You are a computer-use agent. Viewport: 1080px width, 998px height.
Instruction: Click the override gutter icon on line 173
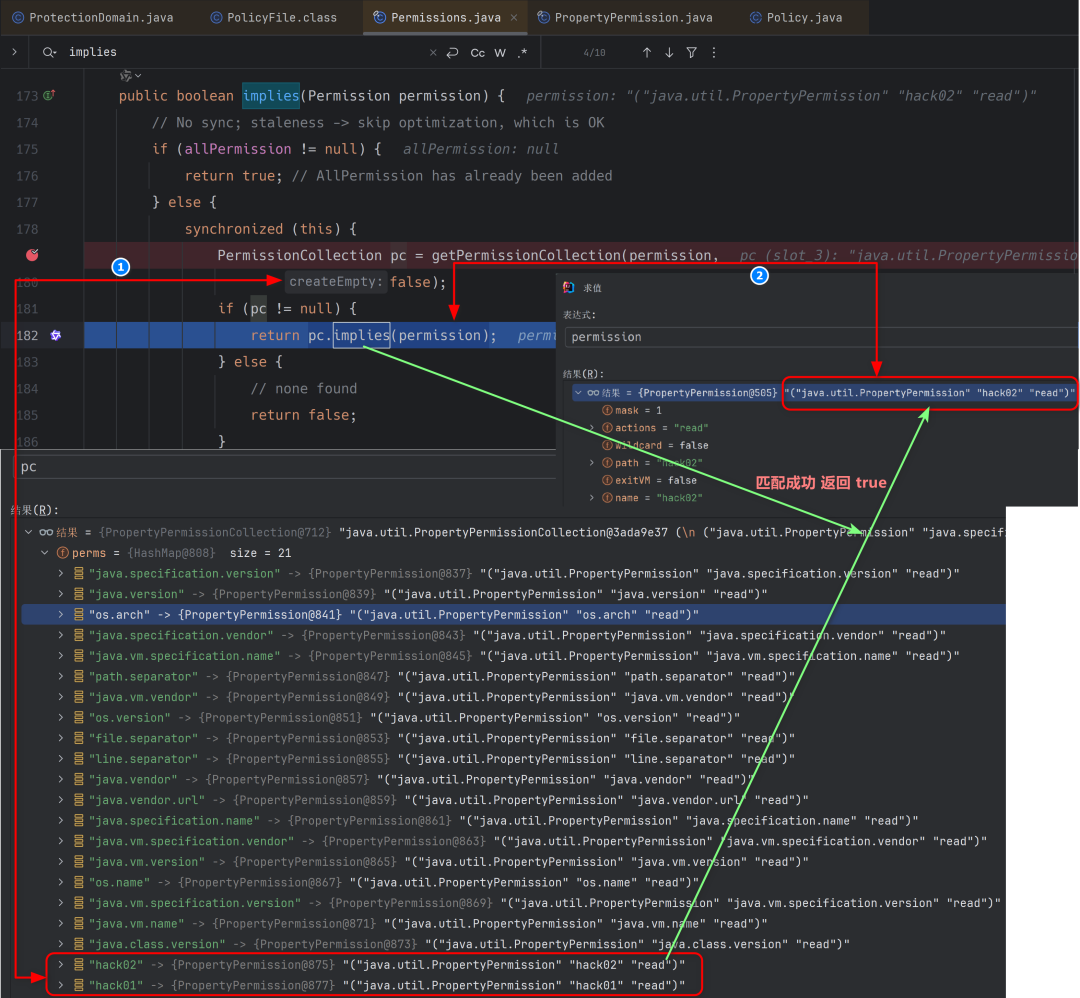click(49, 95)
